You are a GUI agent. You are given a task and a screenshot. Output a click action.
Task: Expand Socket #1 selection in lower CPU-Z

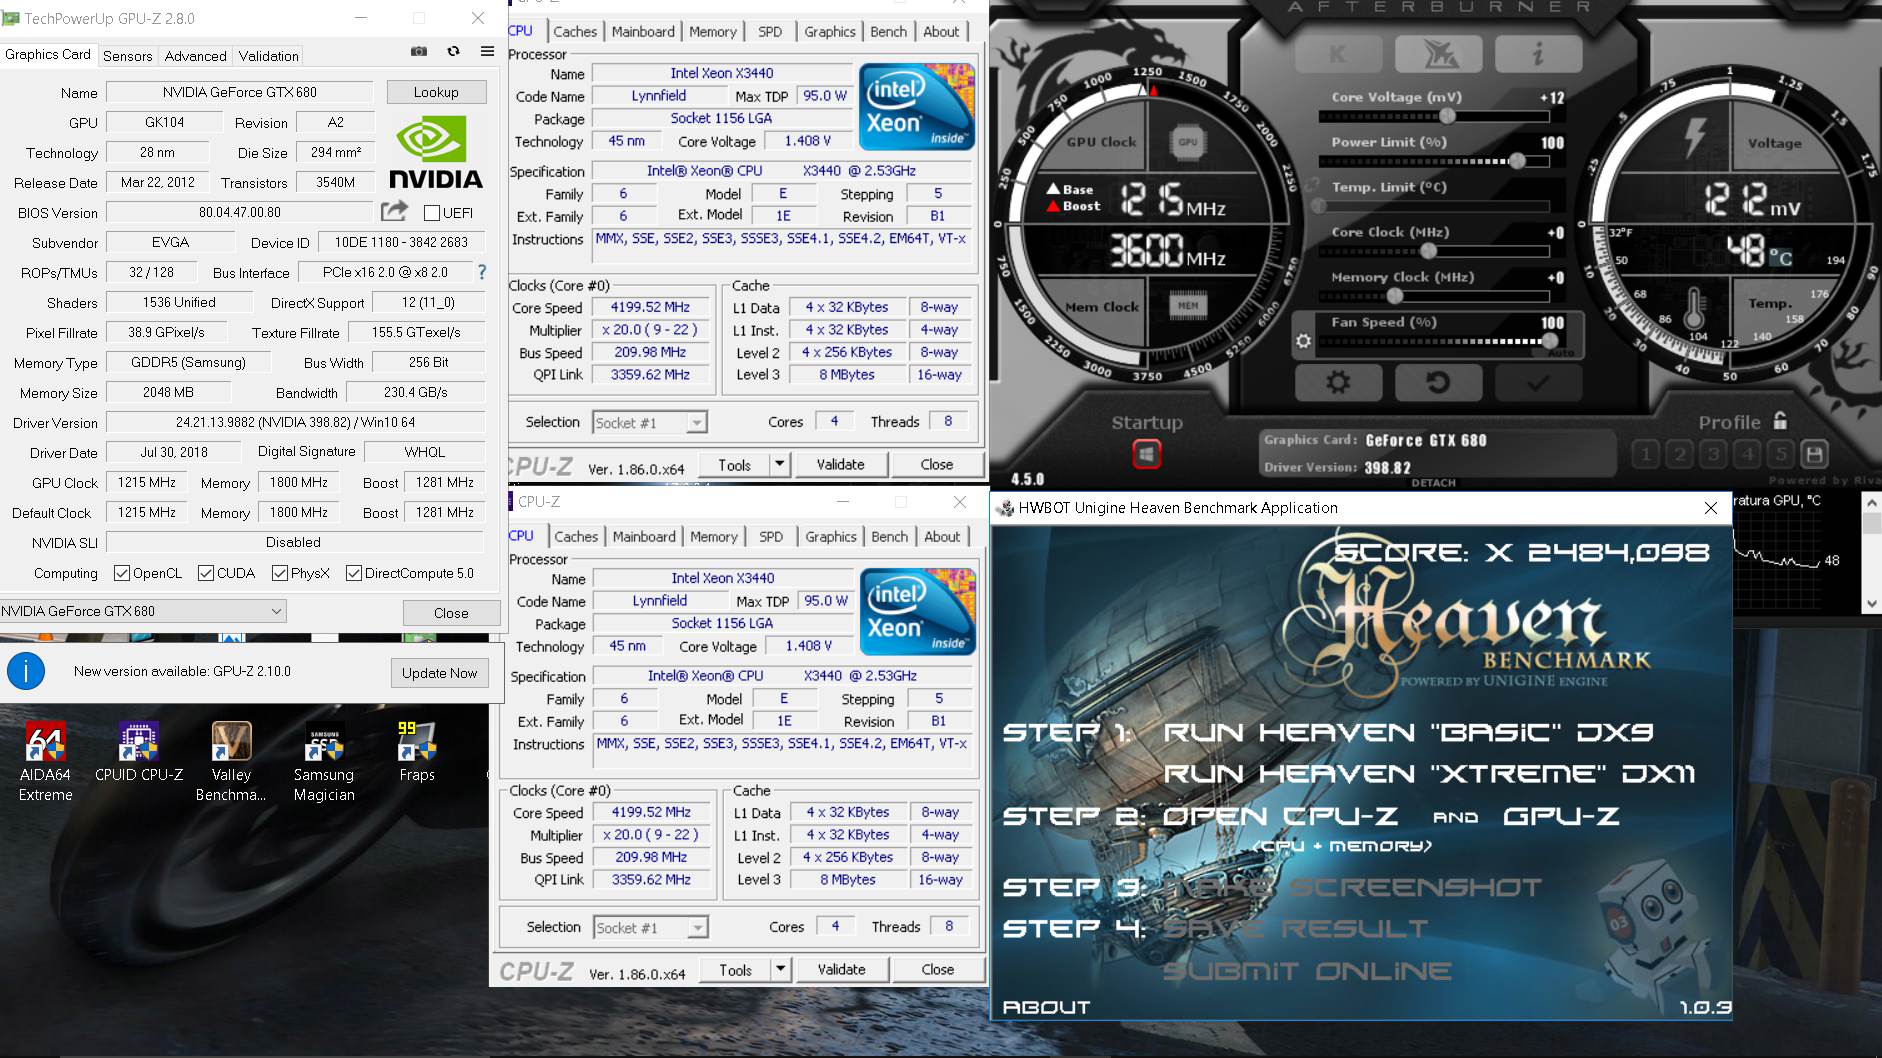[698, 928]
